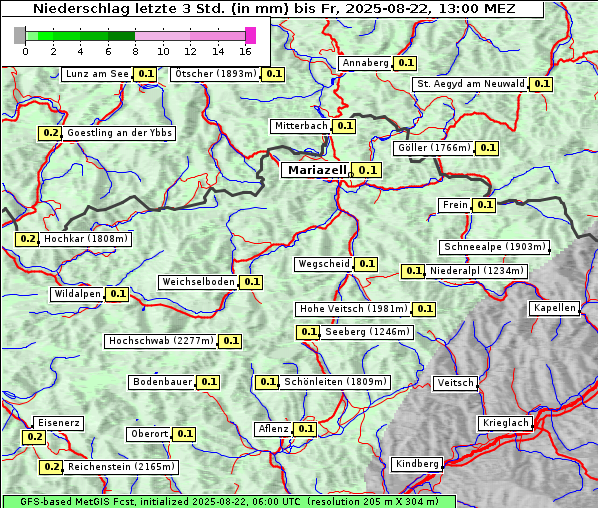Click the 0.1 value next to Annaberg
The width and height of the screenshot is (598, 508).
405,63
